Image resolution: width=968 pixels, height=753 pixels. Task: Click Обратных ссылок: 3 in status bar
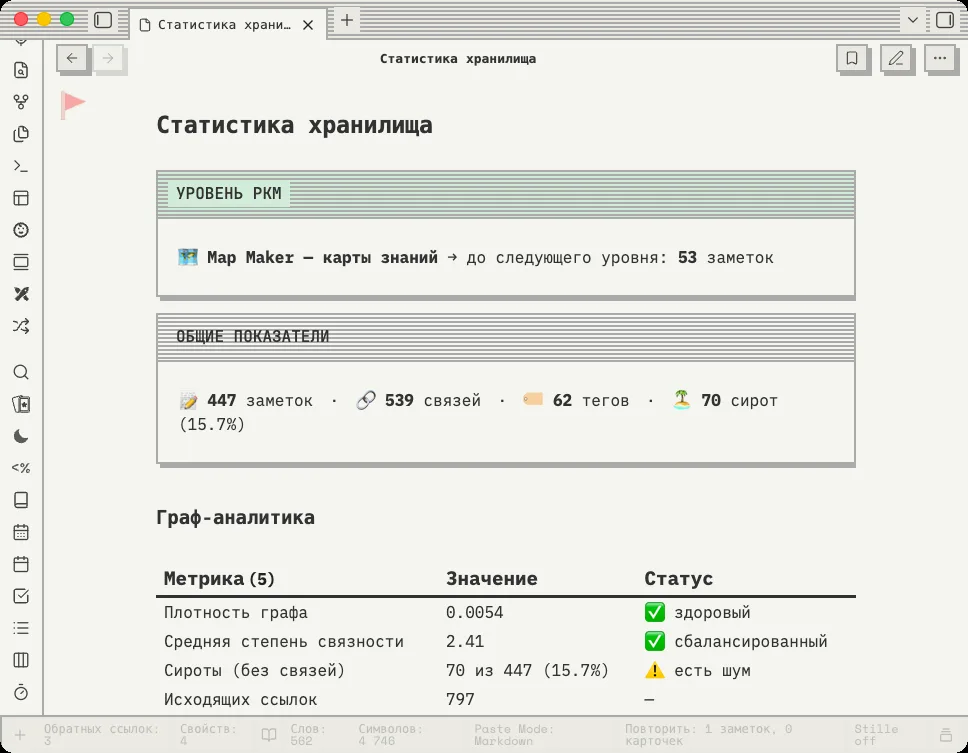pyautogui.click(x=102, y=734)
